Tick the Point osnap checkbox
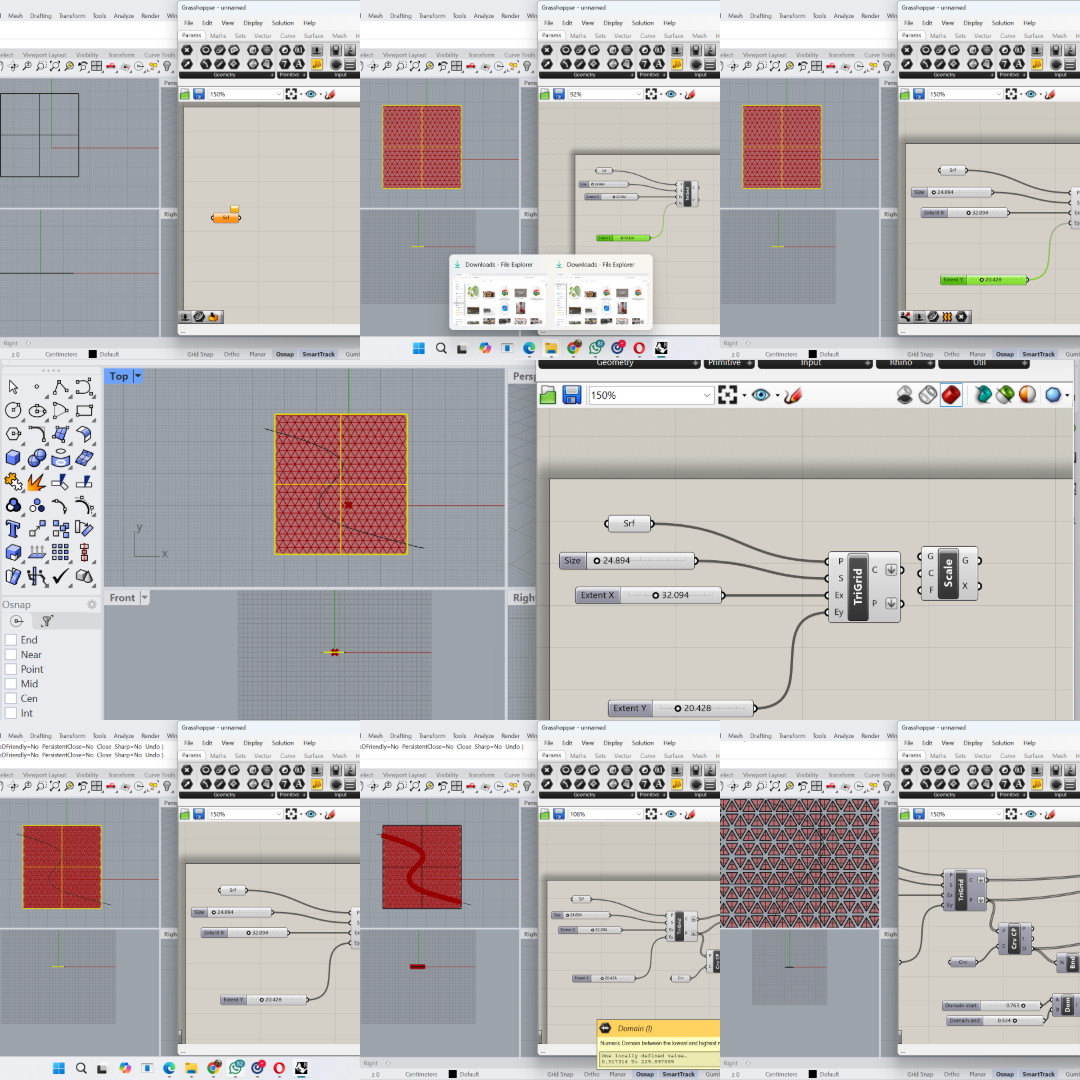 [11, 669]
